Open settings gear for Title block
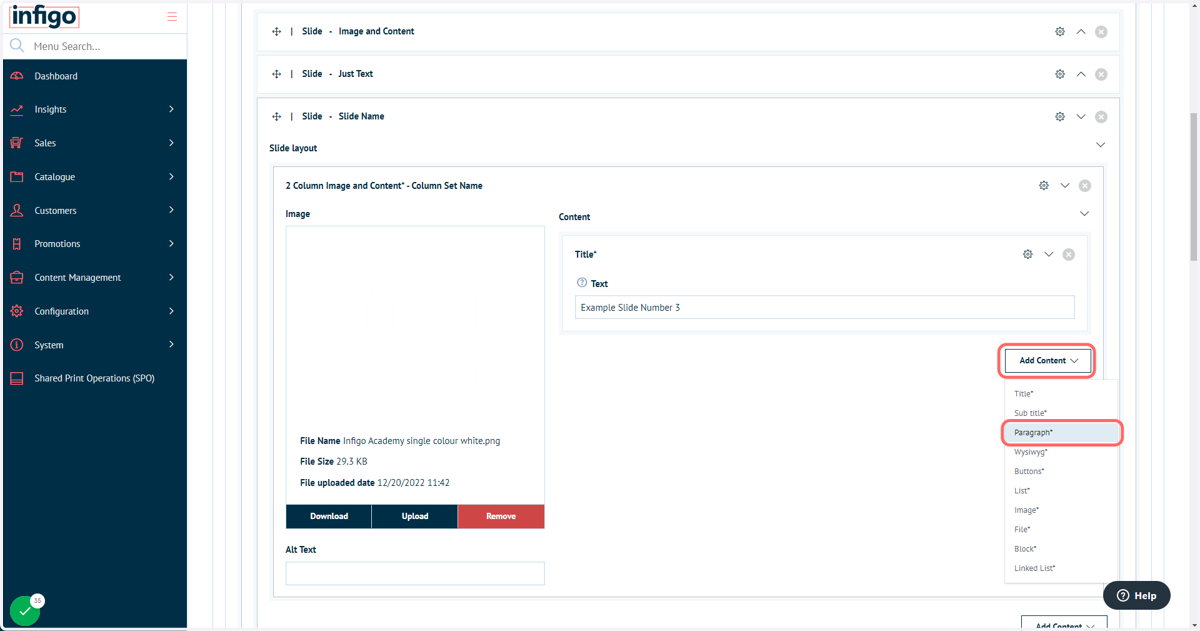This screenshot has width=1200, height=631. click(x=1028, y=255)
